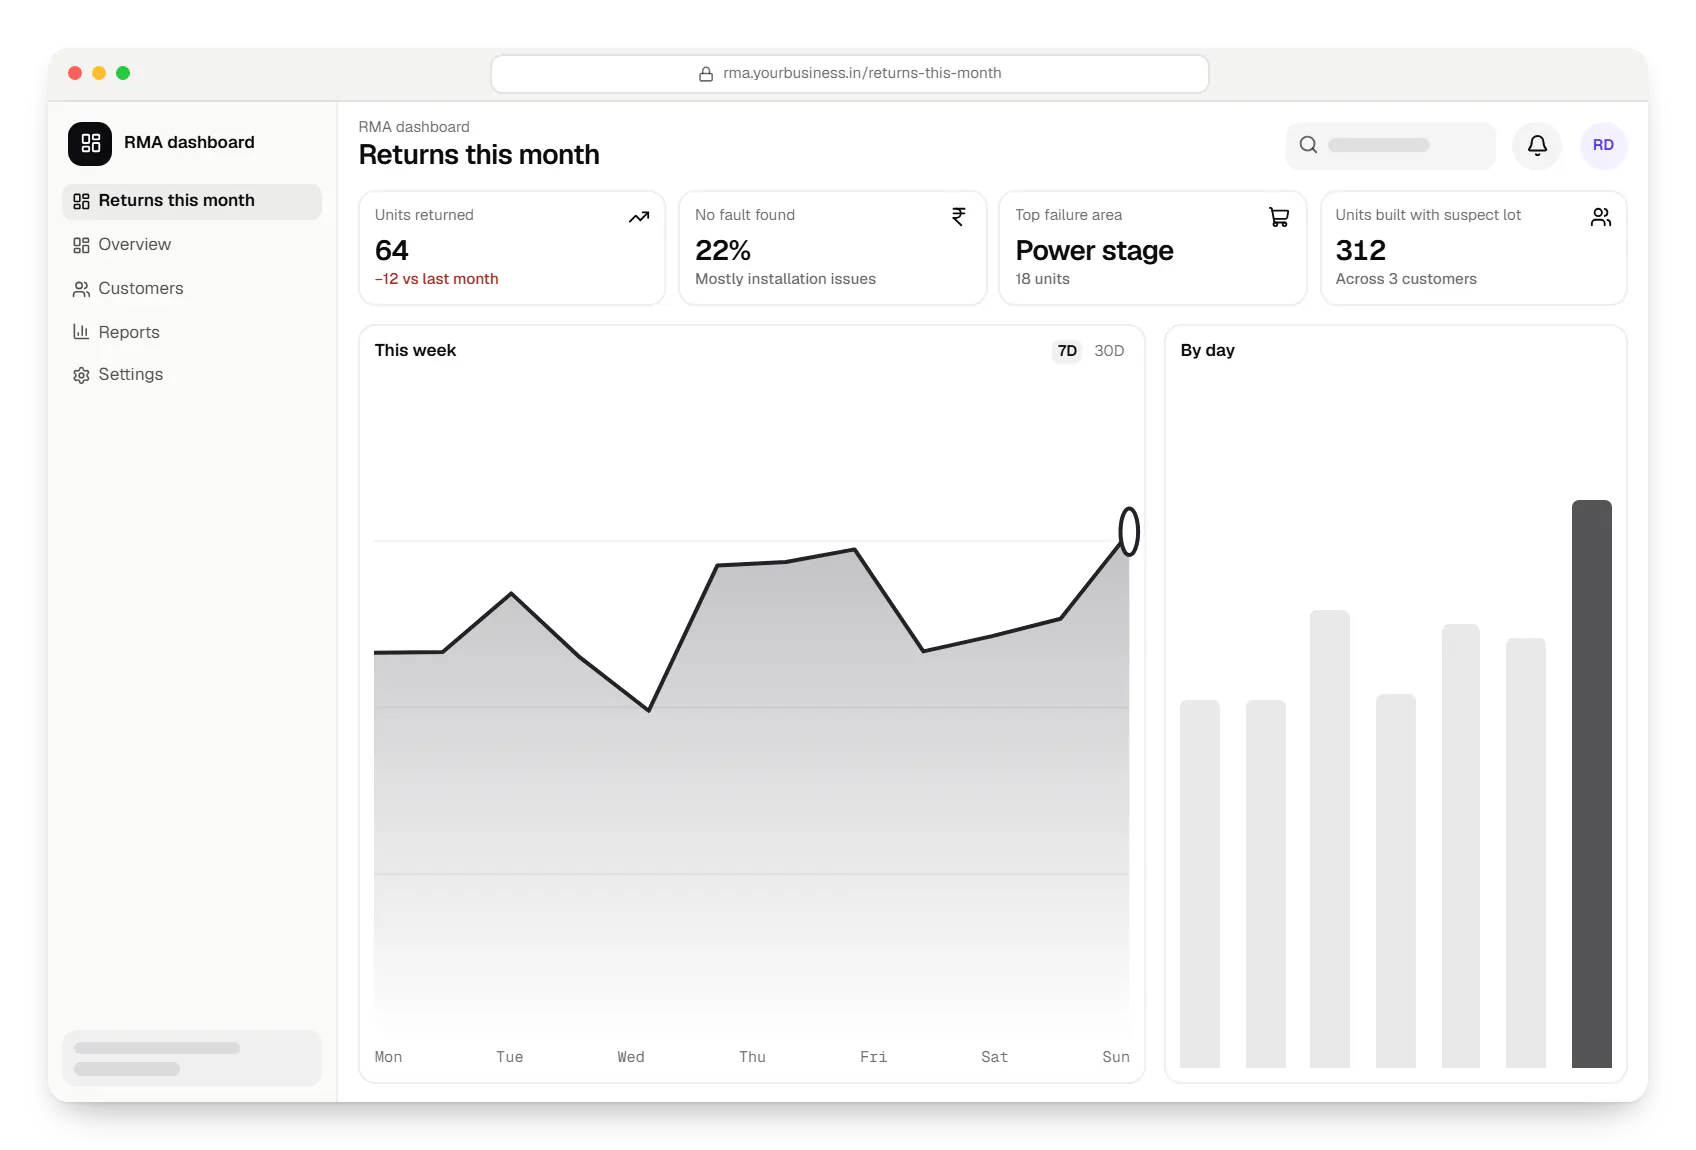Focus the search field
The image size is (1696, 1150).
(x=1390, y=146)
